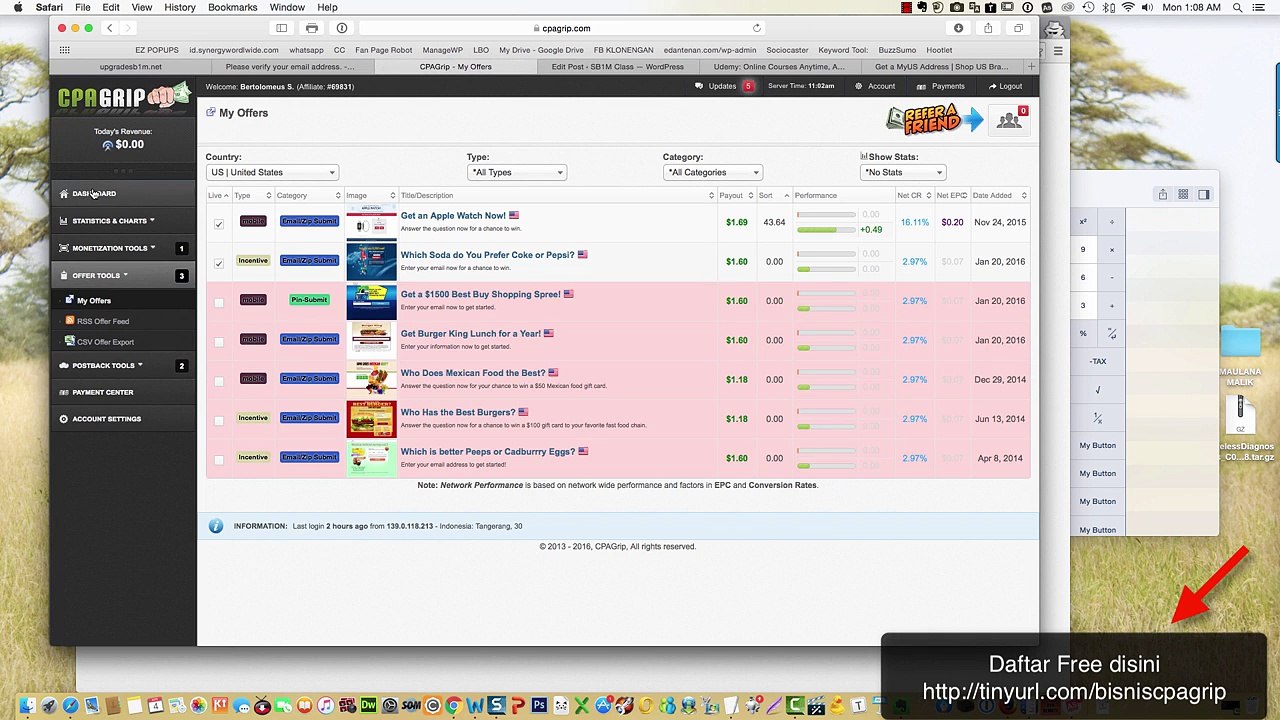
Task: Open Account from the top header
Action: 875,86
